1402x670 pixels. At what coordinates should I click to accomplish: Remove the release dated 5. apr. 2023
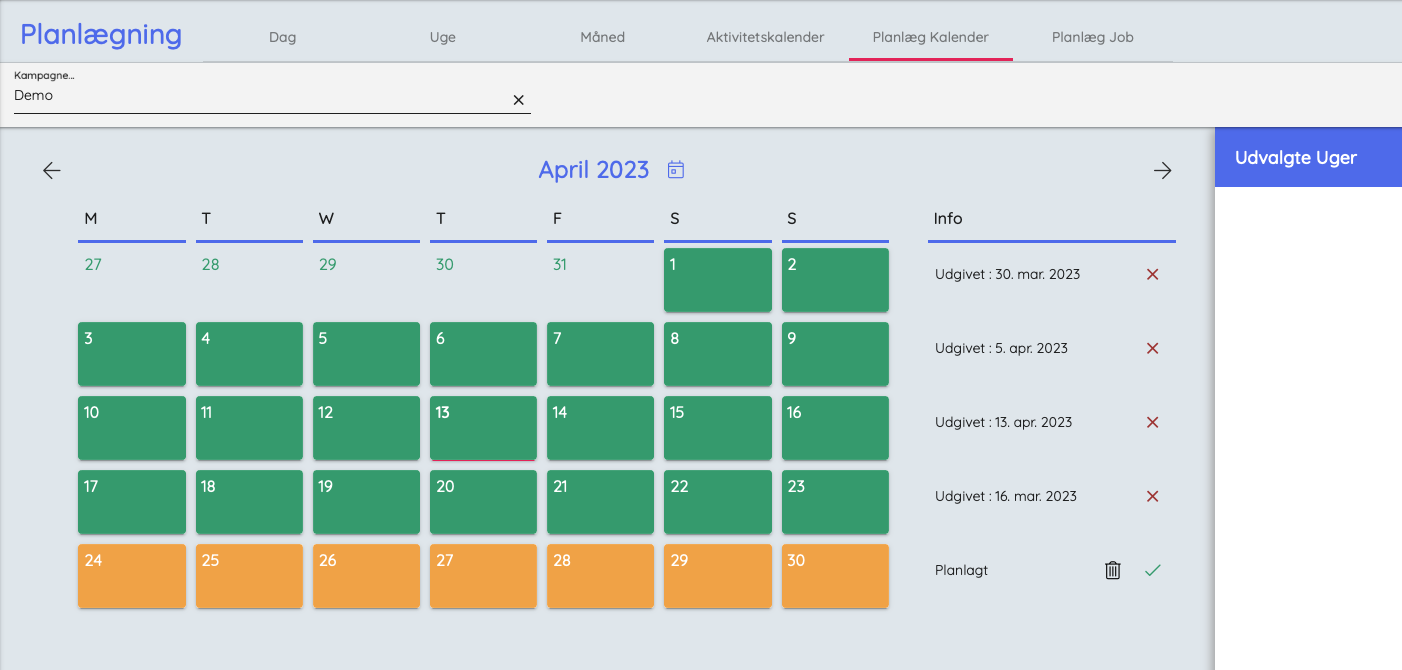click(1152, 348)
